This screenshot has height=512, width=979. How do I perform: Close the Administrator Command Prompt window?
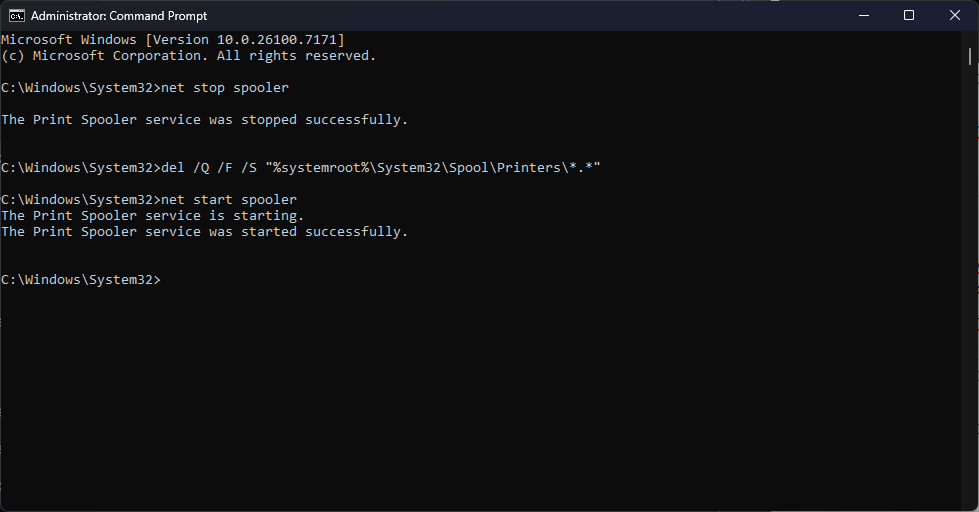(955, 15)
